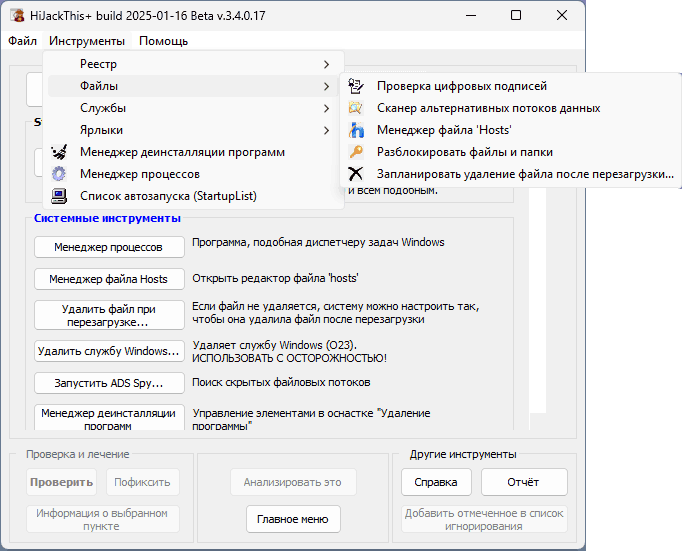Click the Главное меню button
Viewport: 682px width, 551px height.
293,519
